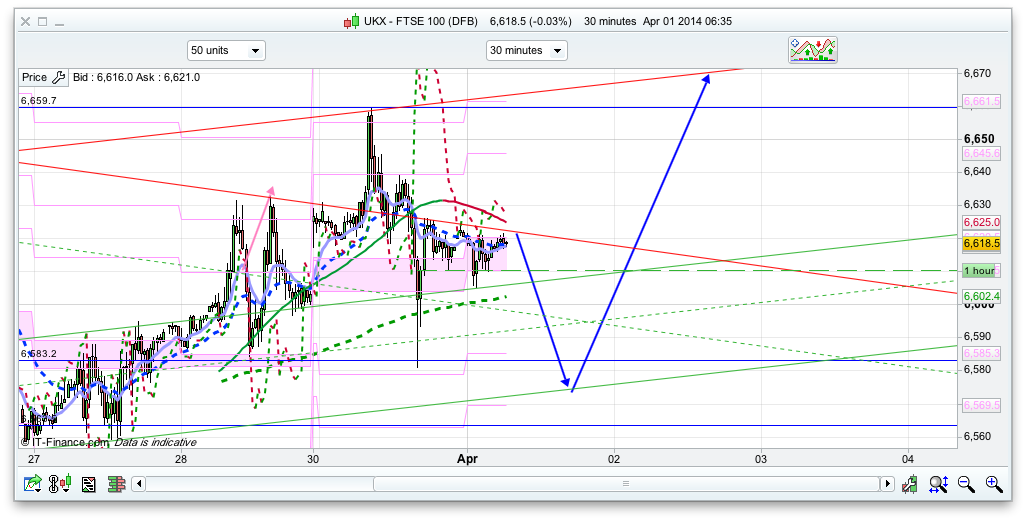Open the 30 minutes timeframe dropdown
This screenshot has height=521, width=1026.
[x=526, y=50]
